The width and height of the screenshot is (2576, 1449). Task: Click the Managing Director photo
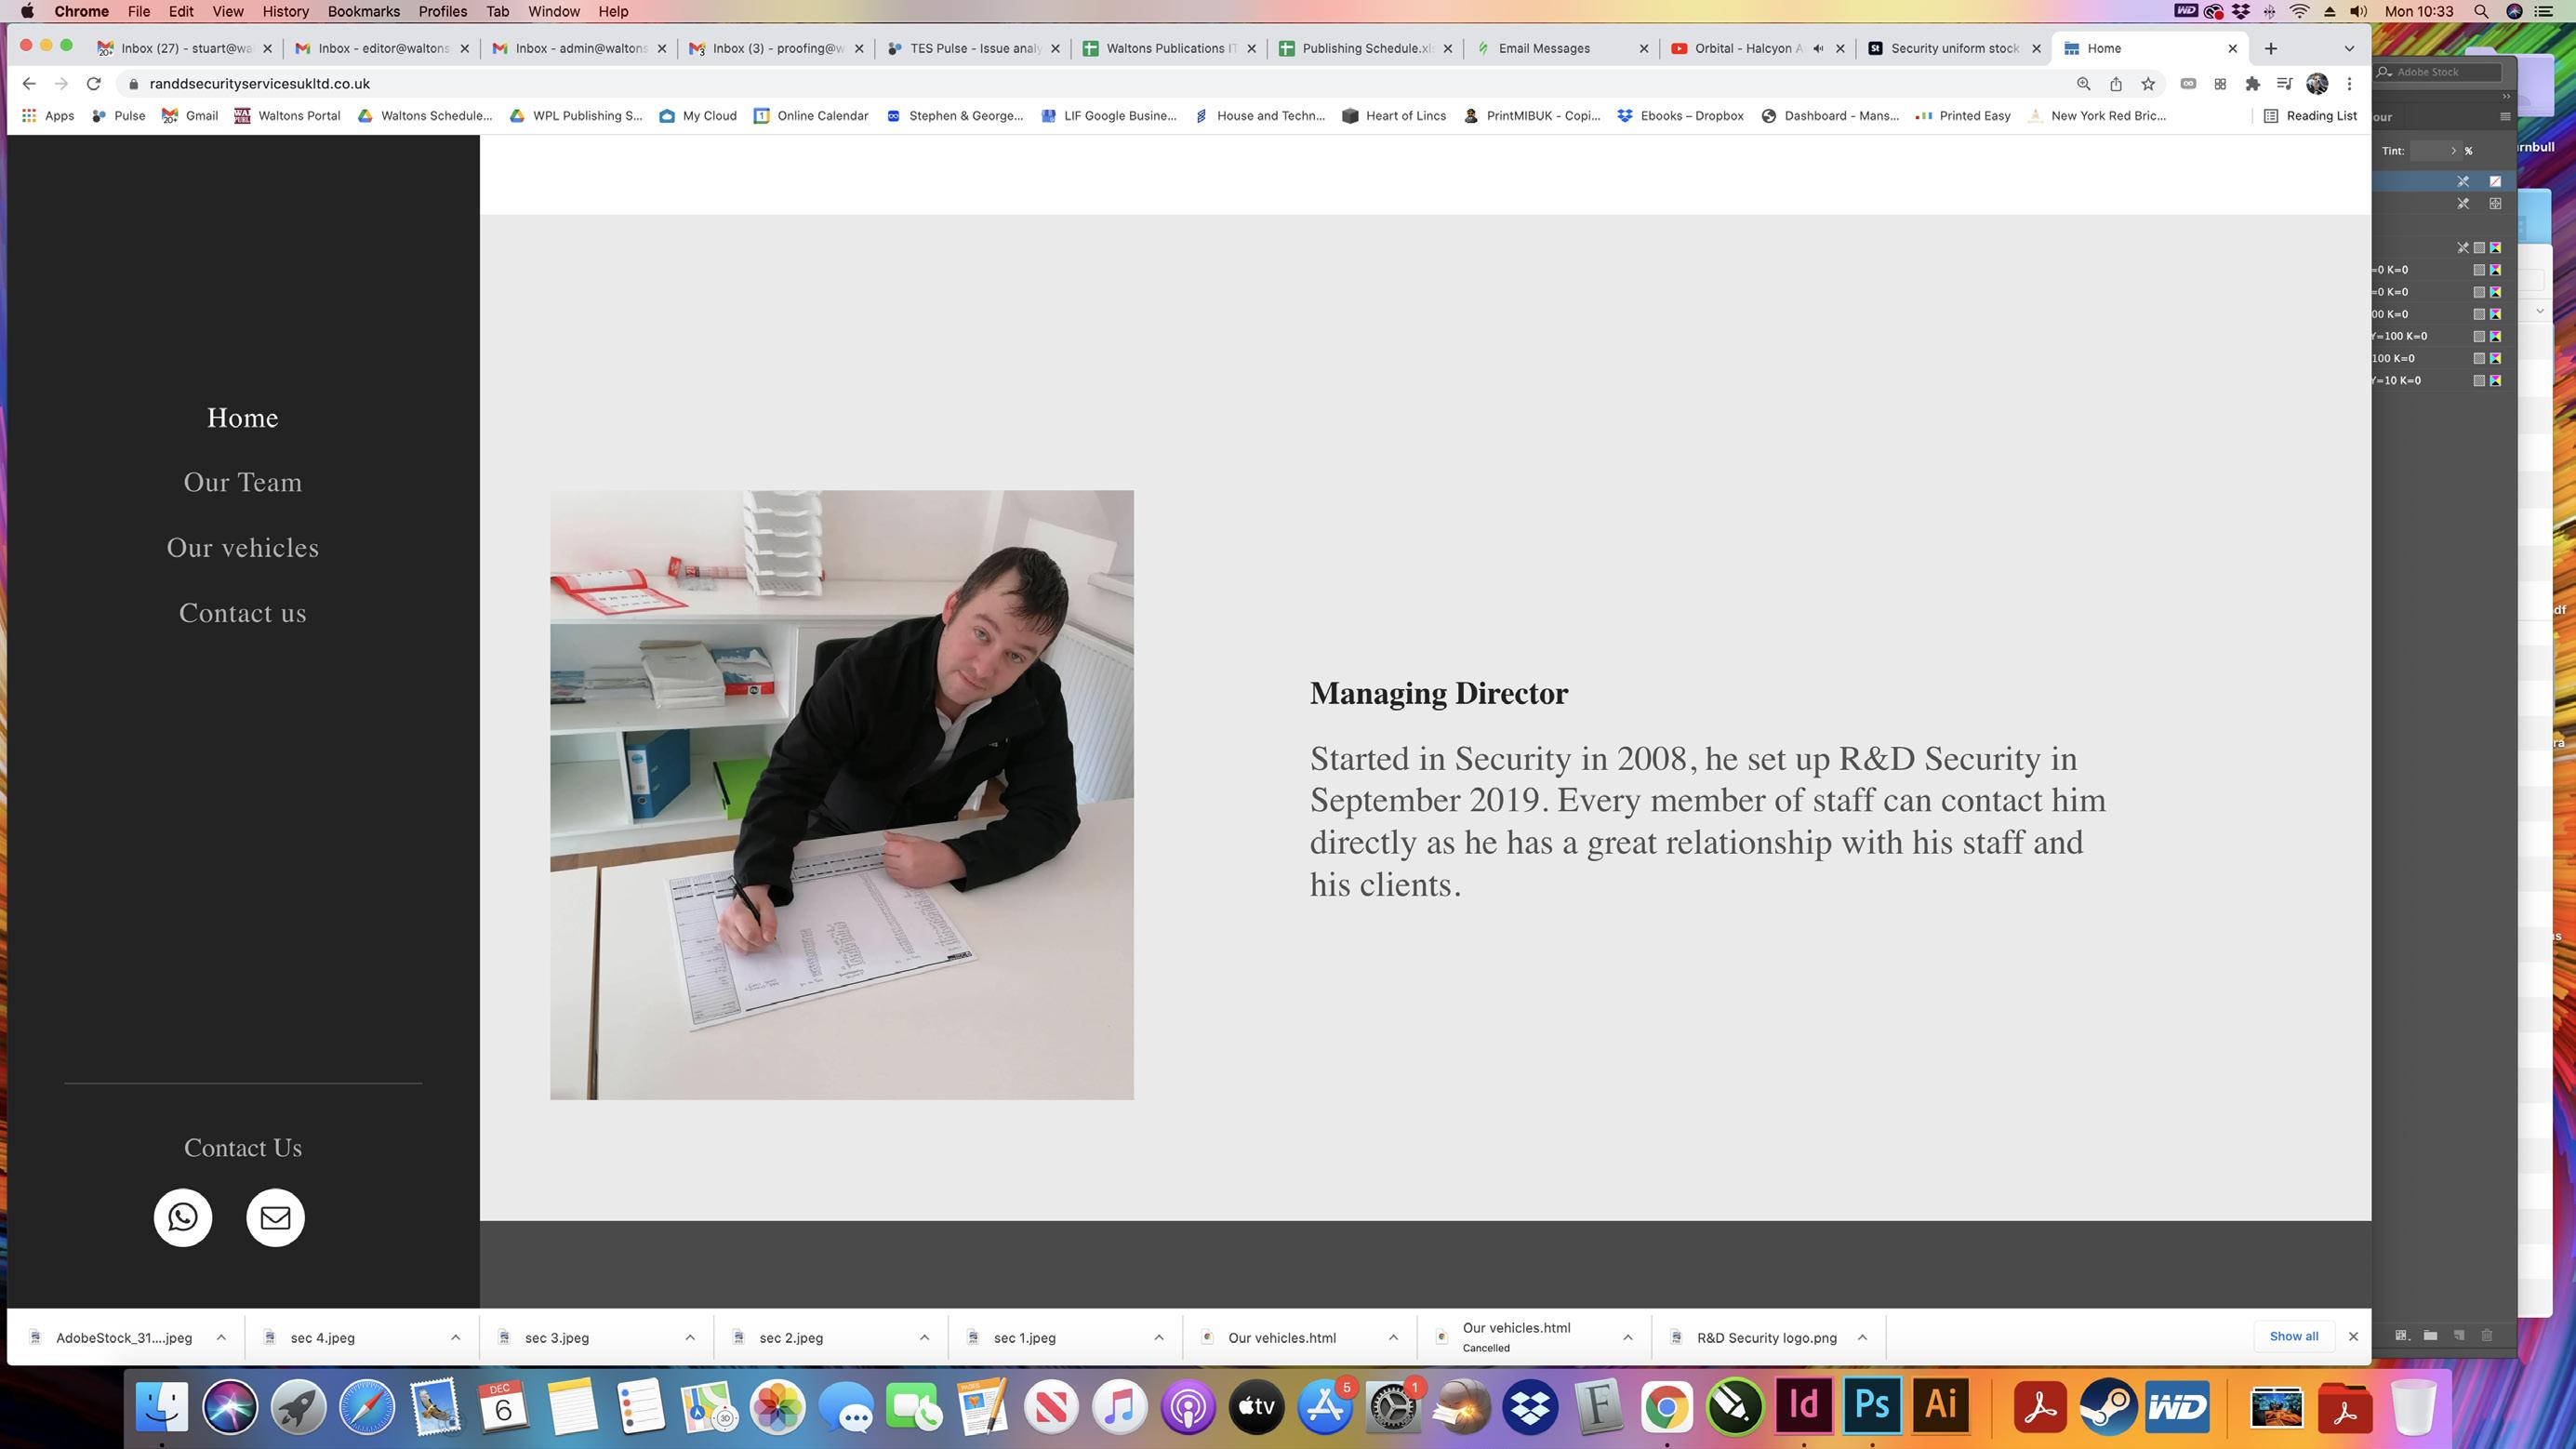click(841, 795)
